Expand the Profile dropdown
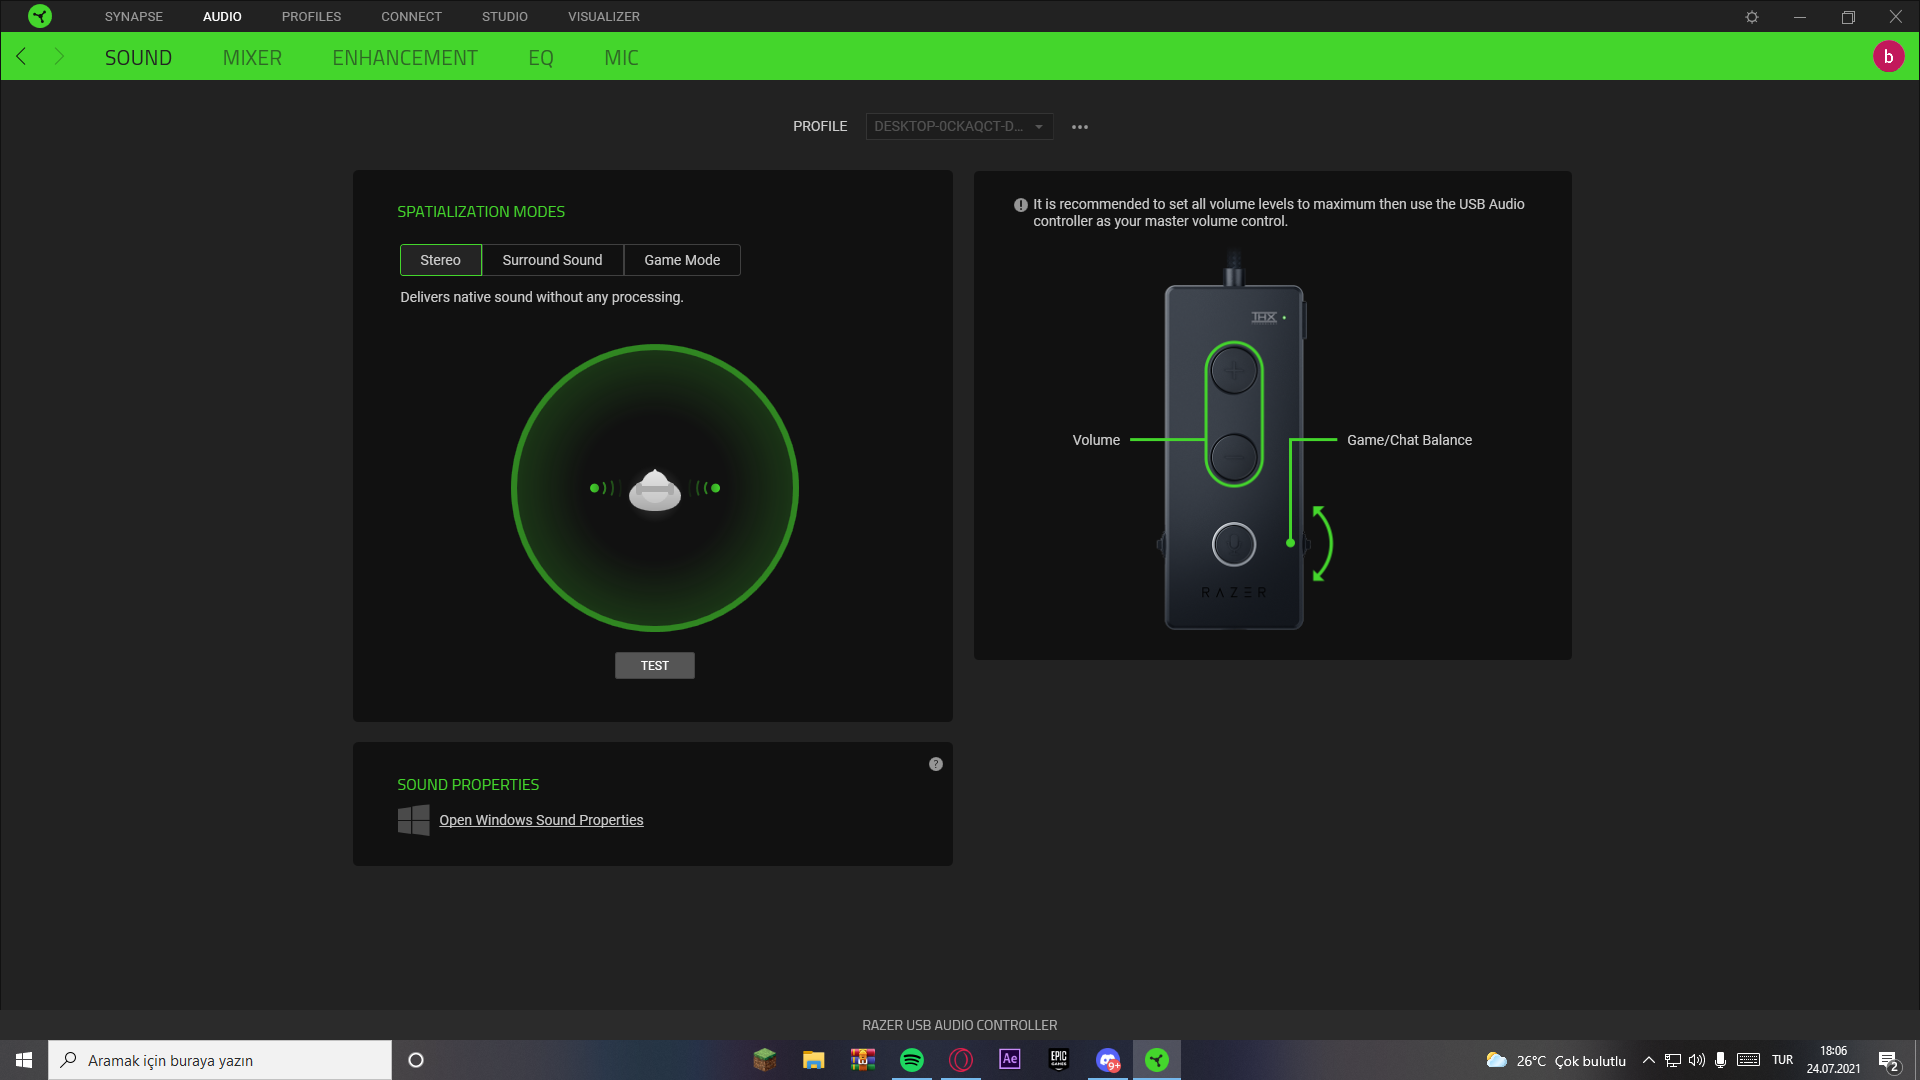The image size is (1920, 1080). click(958, 127)
